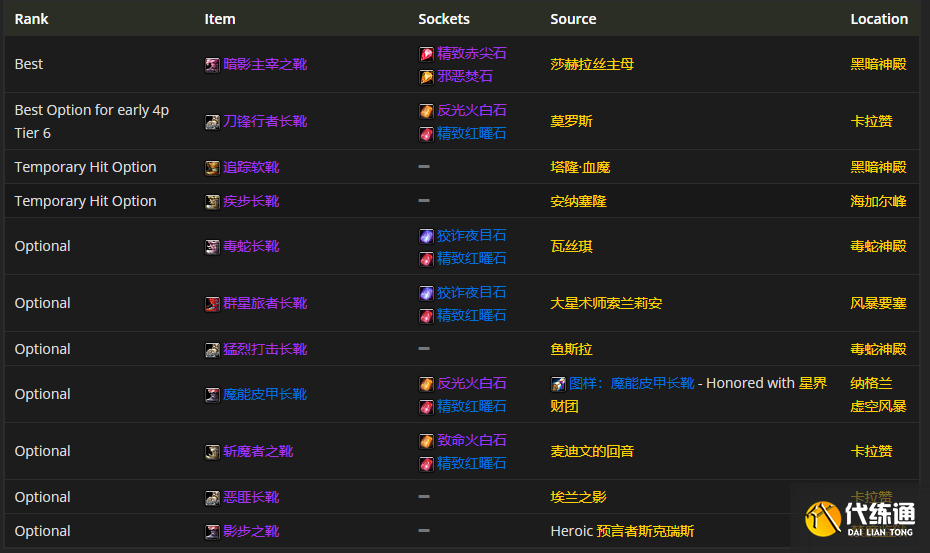Click the 毒蛇长靴 item icon
930x553 pixels.
tap(212, 247)
